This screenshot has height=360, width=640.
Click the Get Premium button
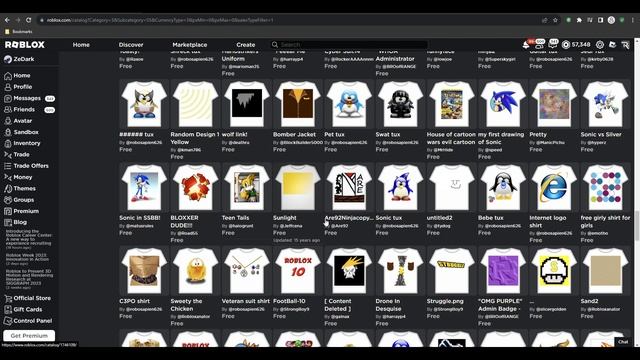click(29, 336)
